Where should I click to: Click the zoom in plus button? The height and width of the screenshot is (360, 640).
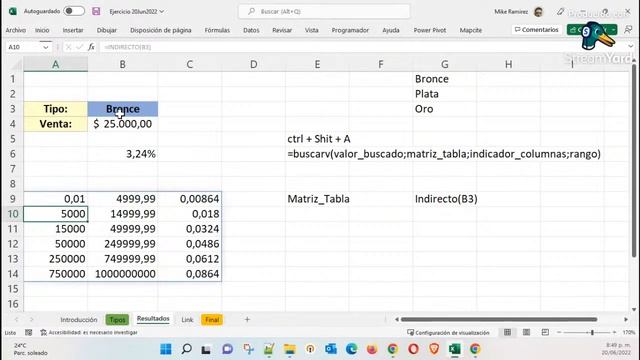click(614, 333)
